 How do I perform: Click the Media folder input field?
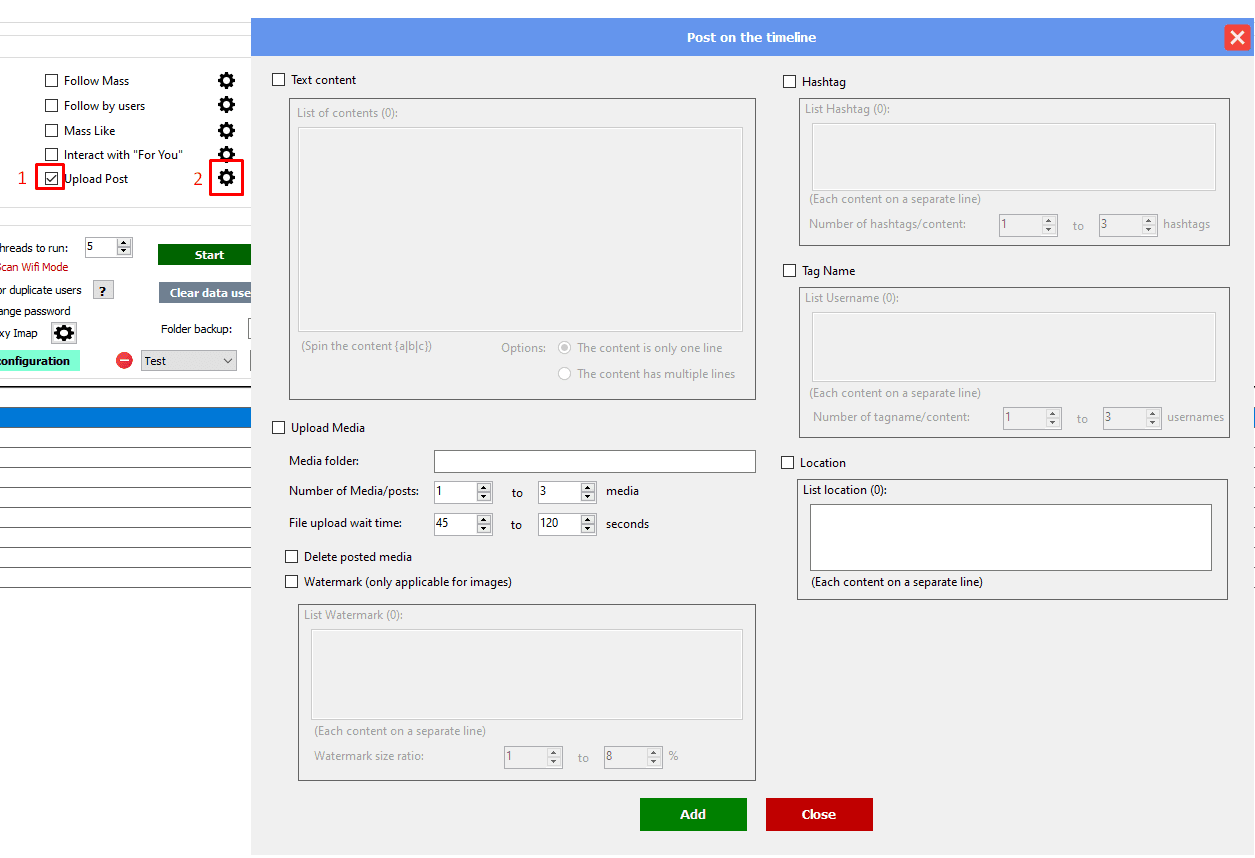(x=595, y=461)
